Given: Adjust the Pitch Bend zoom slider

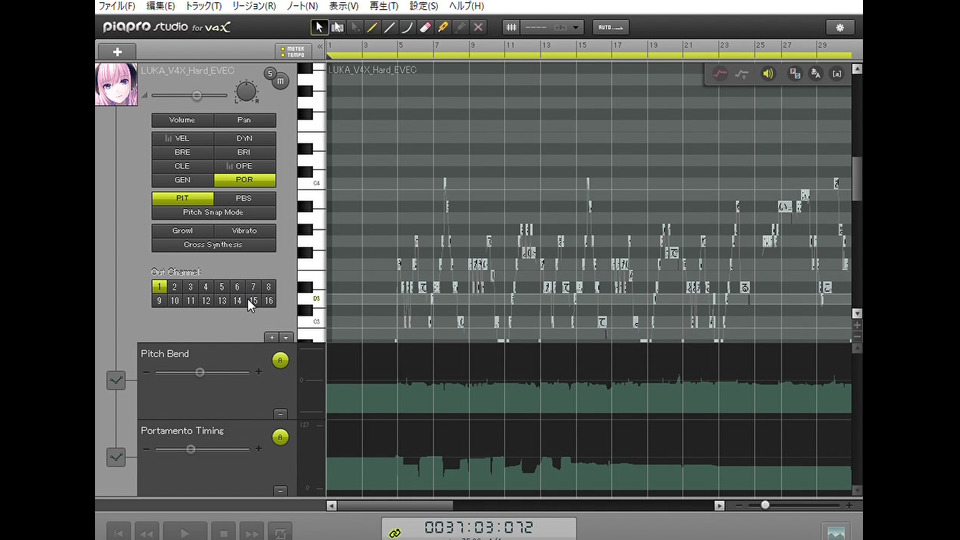Looking at the screenshot, I should (202, 372).
